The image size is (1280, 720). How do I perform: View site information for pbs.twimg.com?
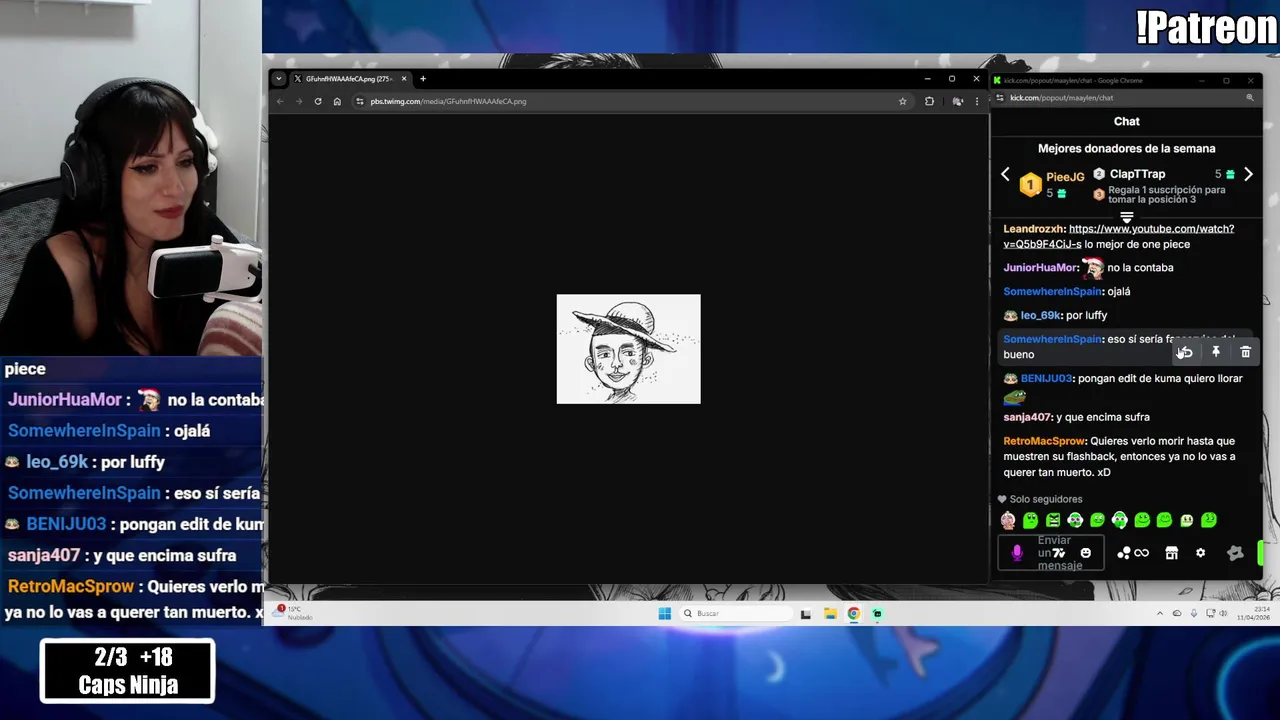(x=360, y=101)
